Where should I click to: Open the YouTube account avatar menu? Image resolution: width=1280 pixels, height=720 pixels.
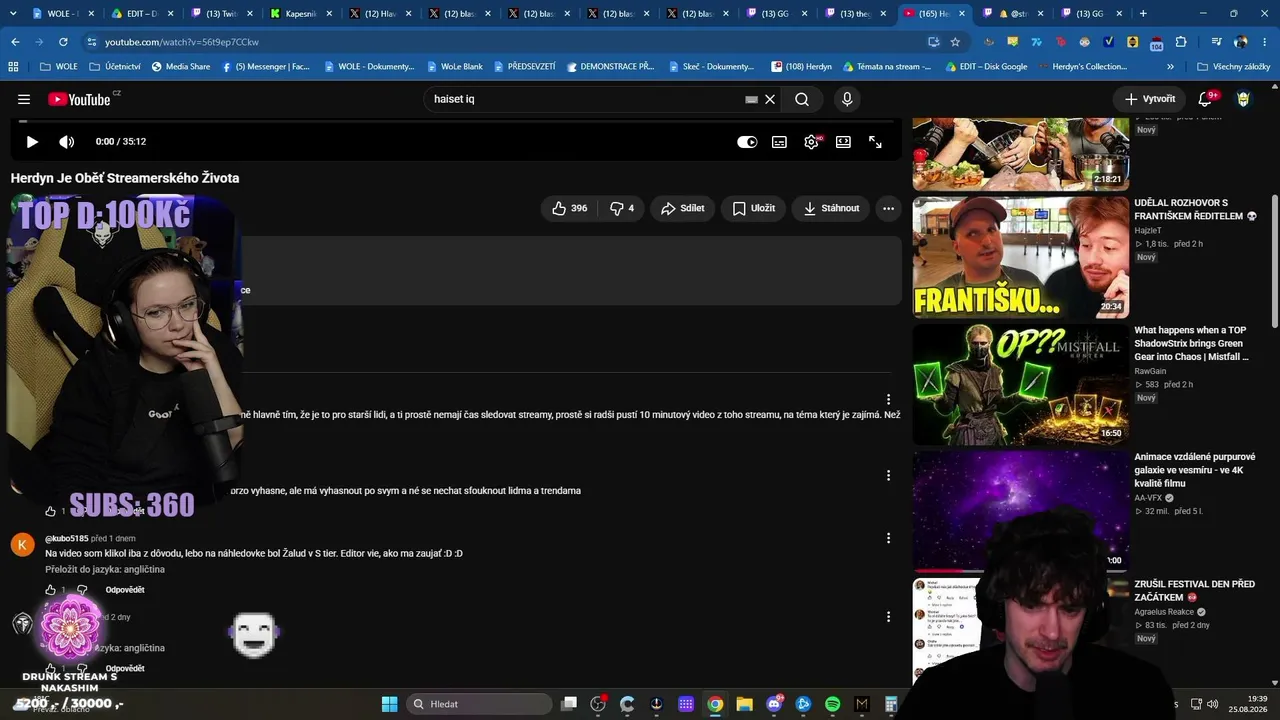coord(1244,99)
